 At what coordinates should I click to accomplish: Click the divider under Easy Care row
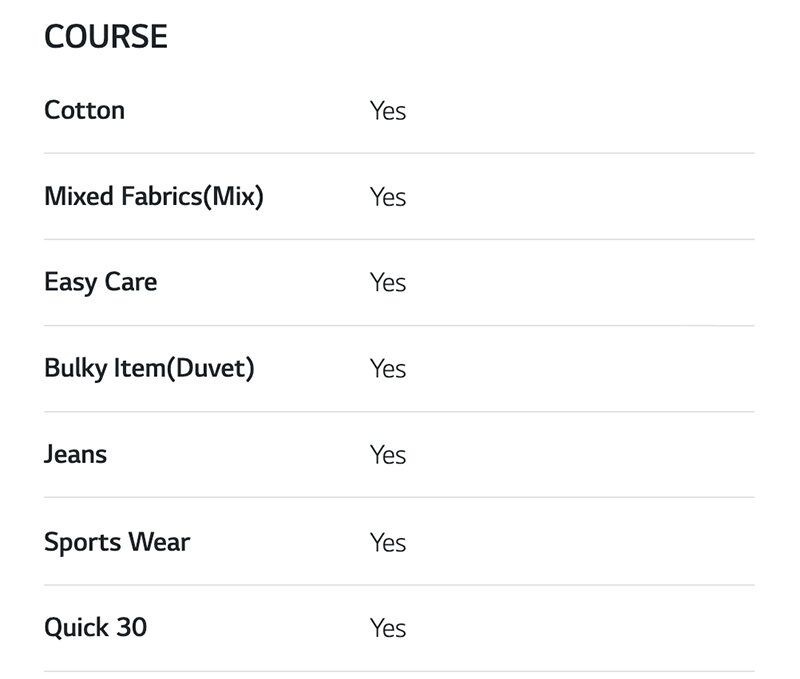[399, 325]
